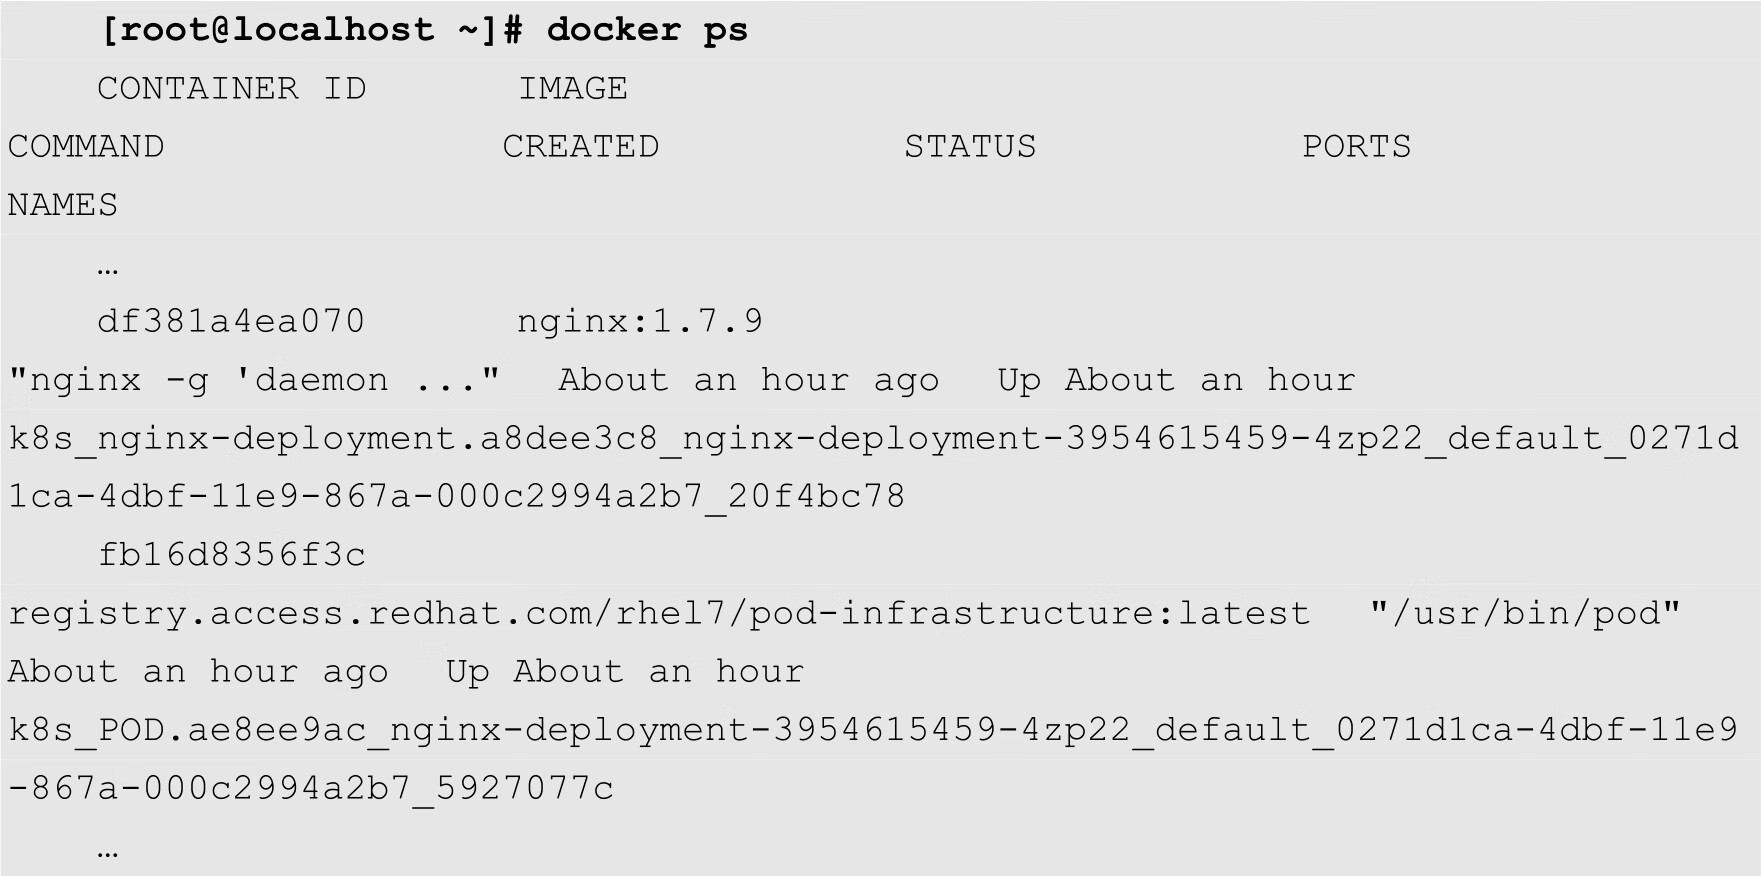This screenshot has width=1761, height=876.
Task: Click the "nginx -g 'daemon ..." command text
Action: click(x=254, y=380)
